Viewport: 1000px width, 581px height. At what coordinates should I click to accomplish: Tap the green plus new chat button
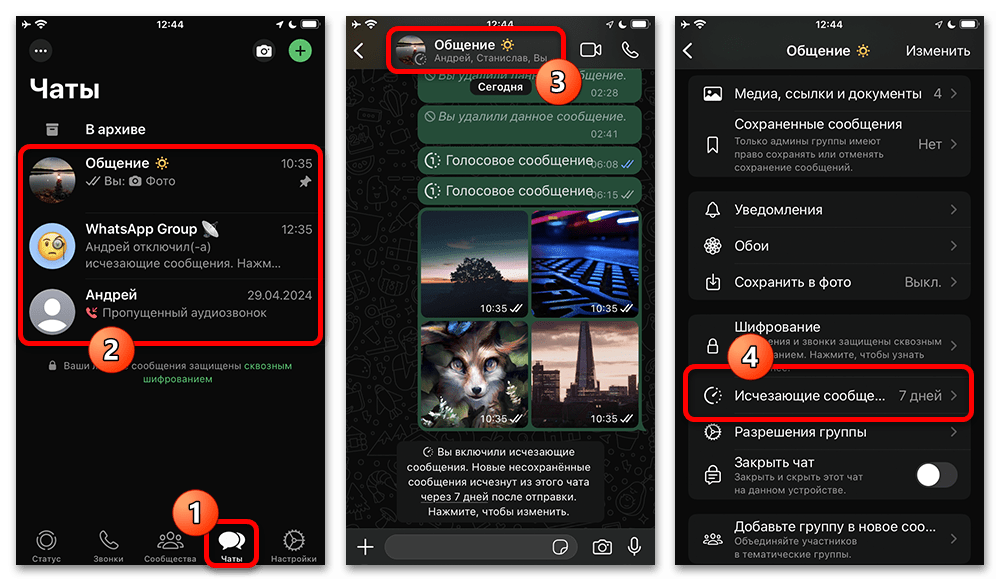pos(300,51)
